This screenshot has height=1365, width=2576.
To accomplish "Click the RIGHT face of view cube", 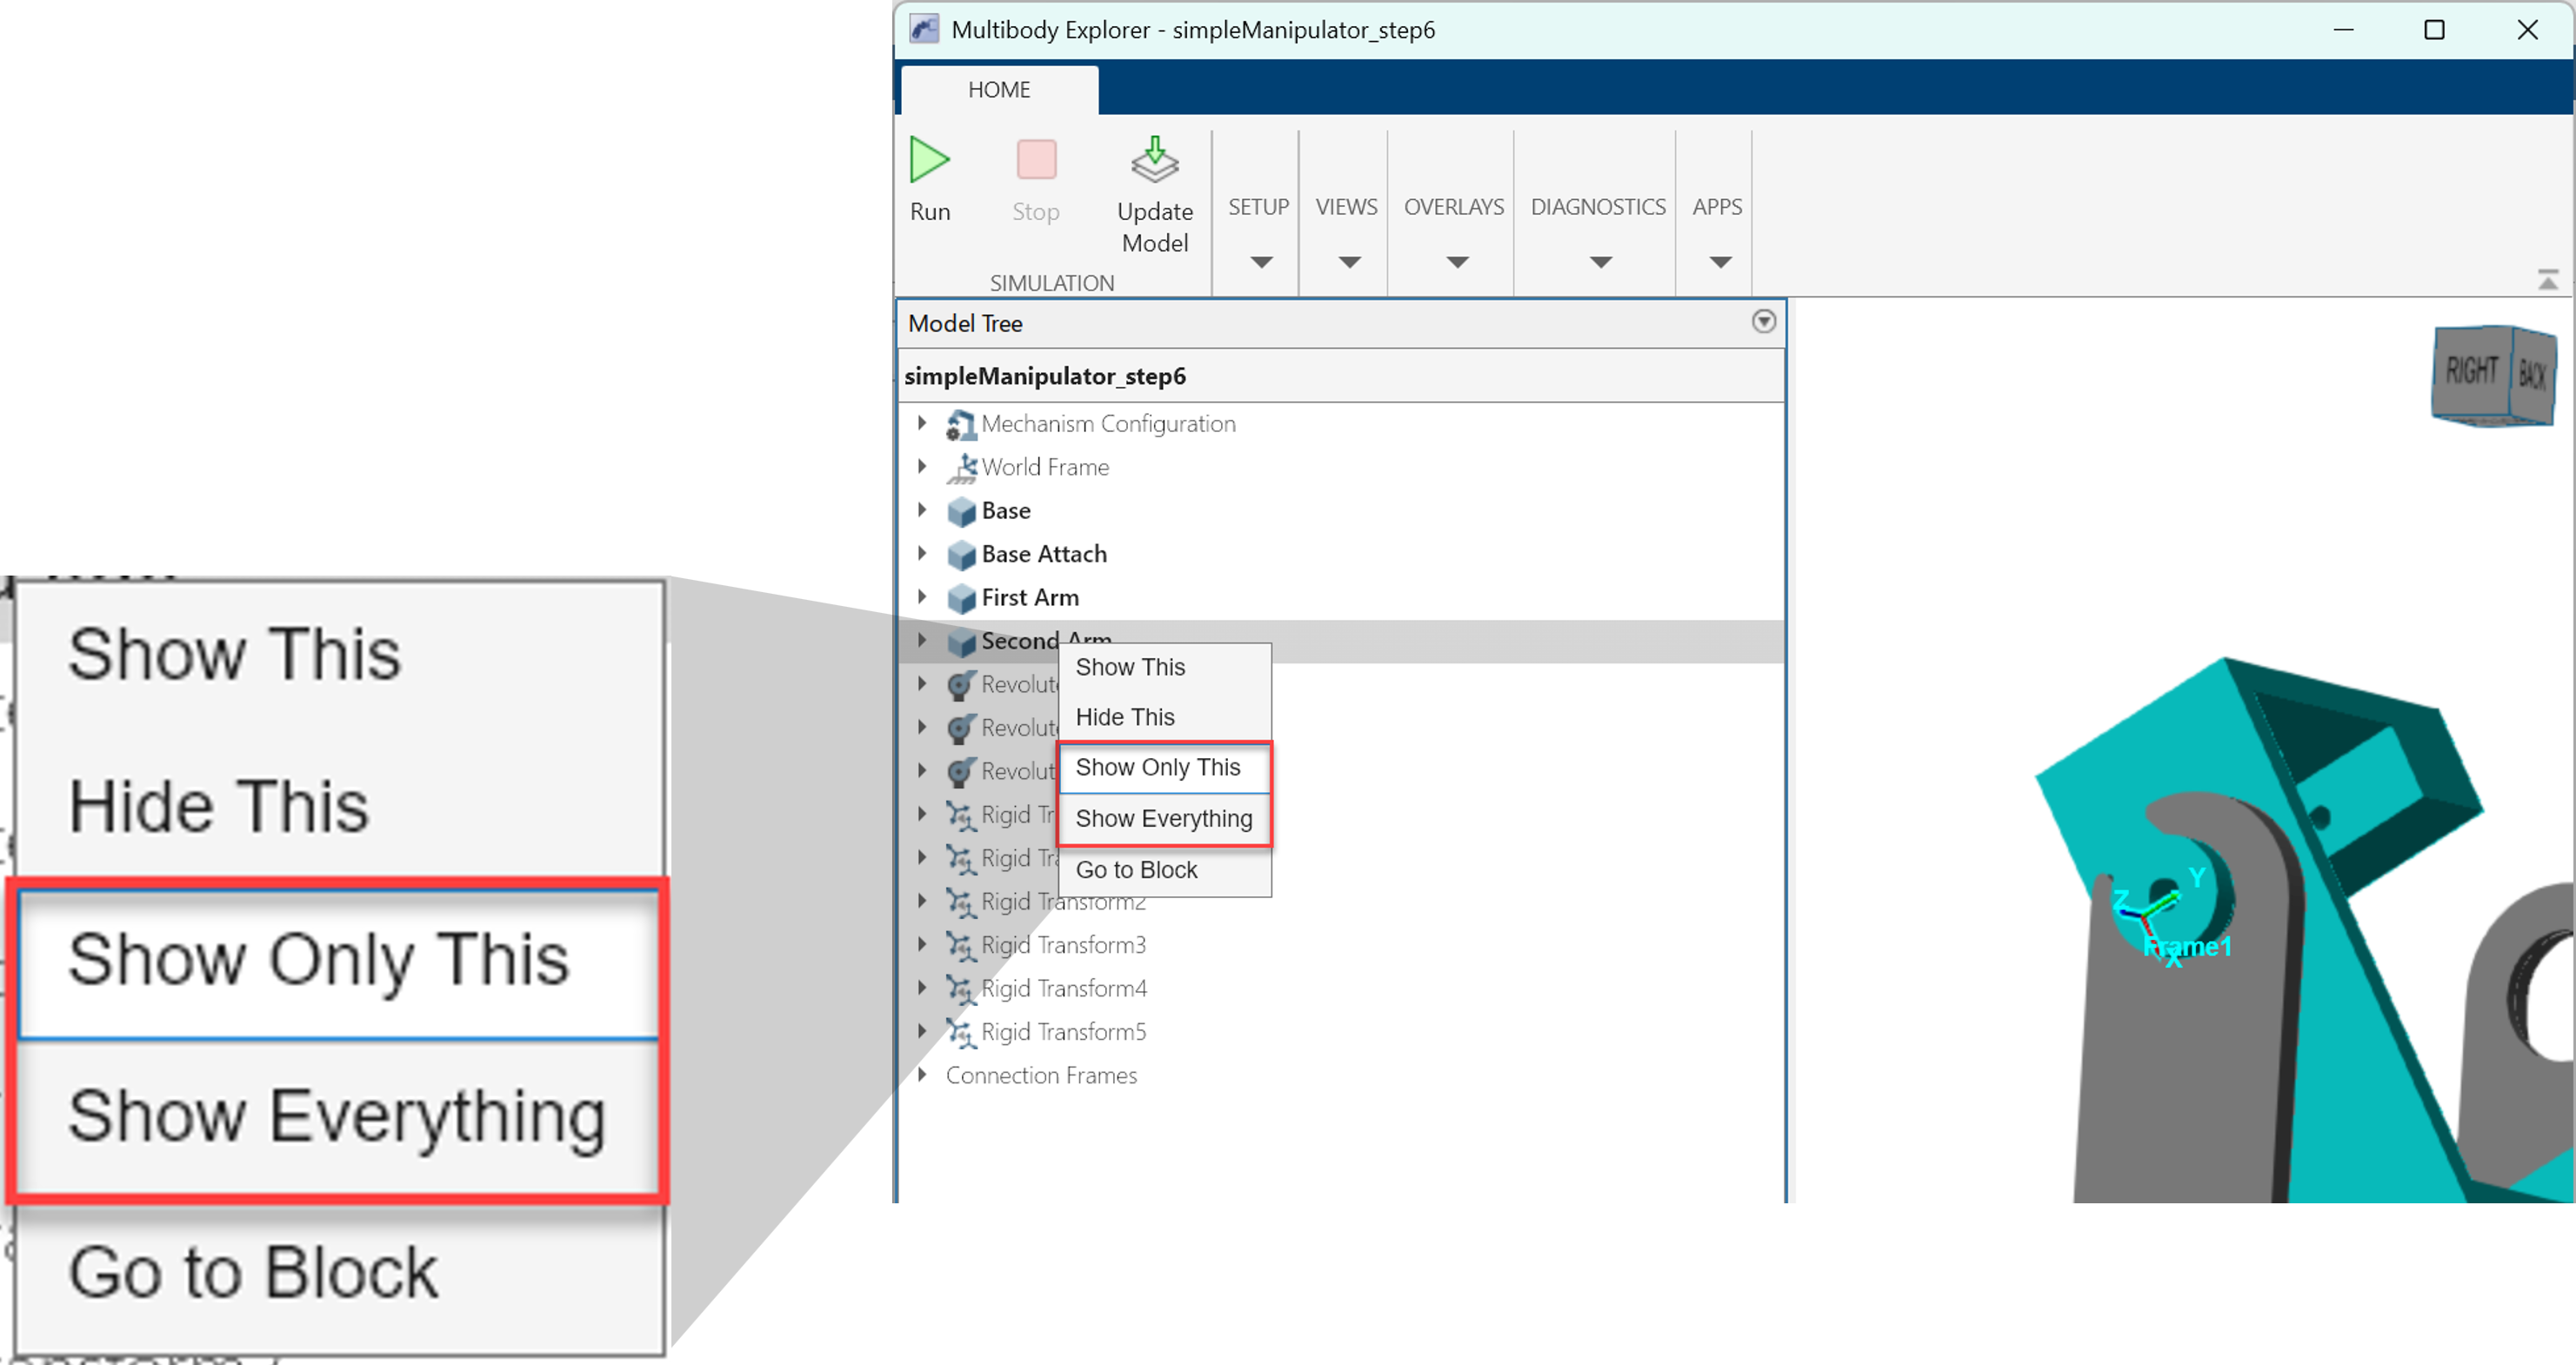I will (x=2471, y=372).
